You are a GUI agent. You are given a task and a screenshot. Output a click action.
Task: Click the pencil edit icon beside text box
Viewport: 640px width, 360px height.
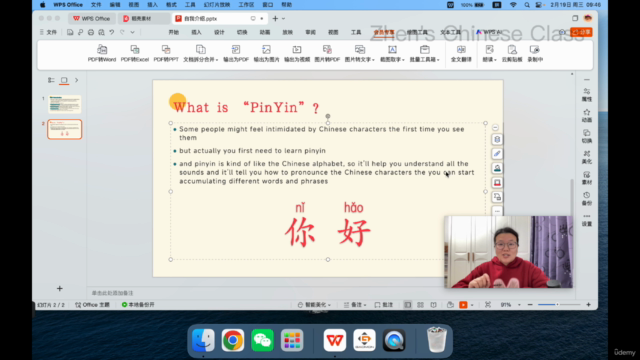tap(497, 154)
